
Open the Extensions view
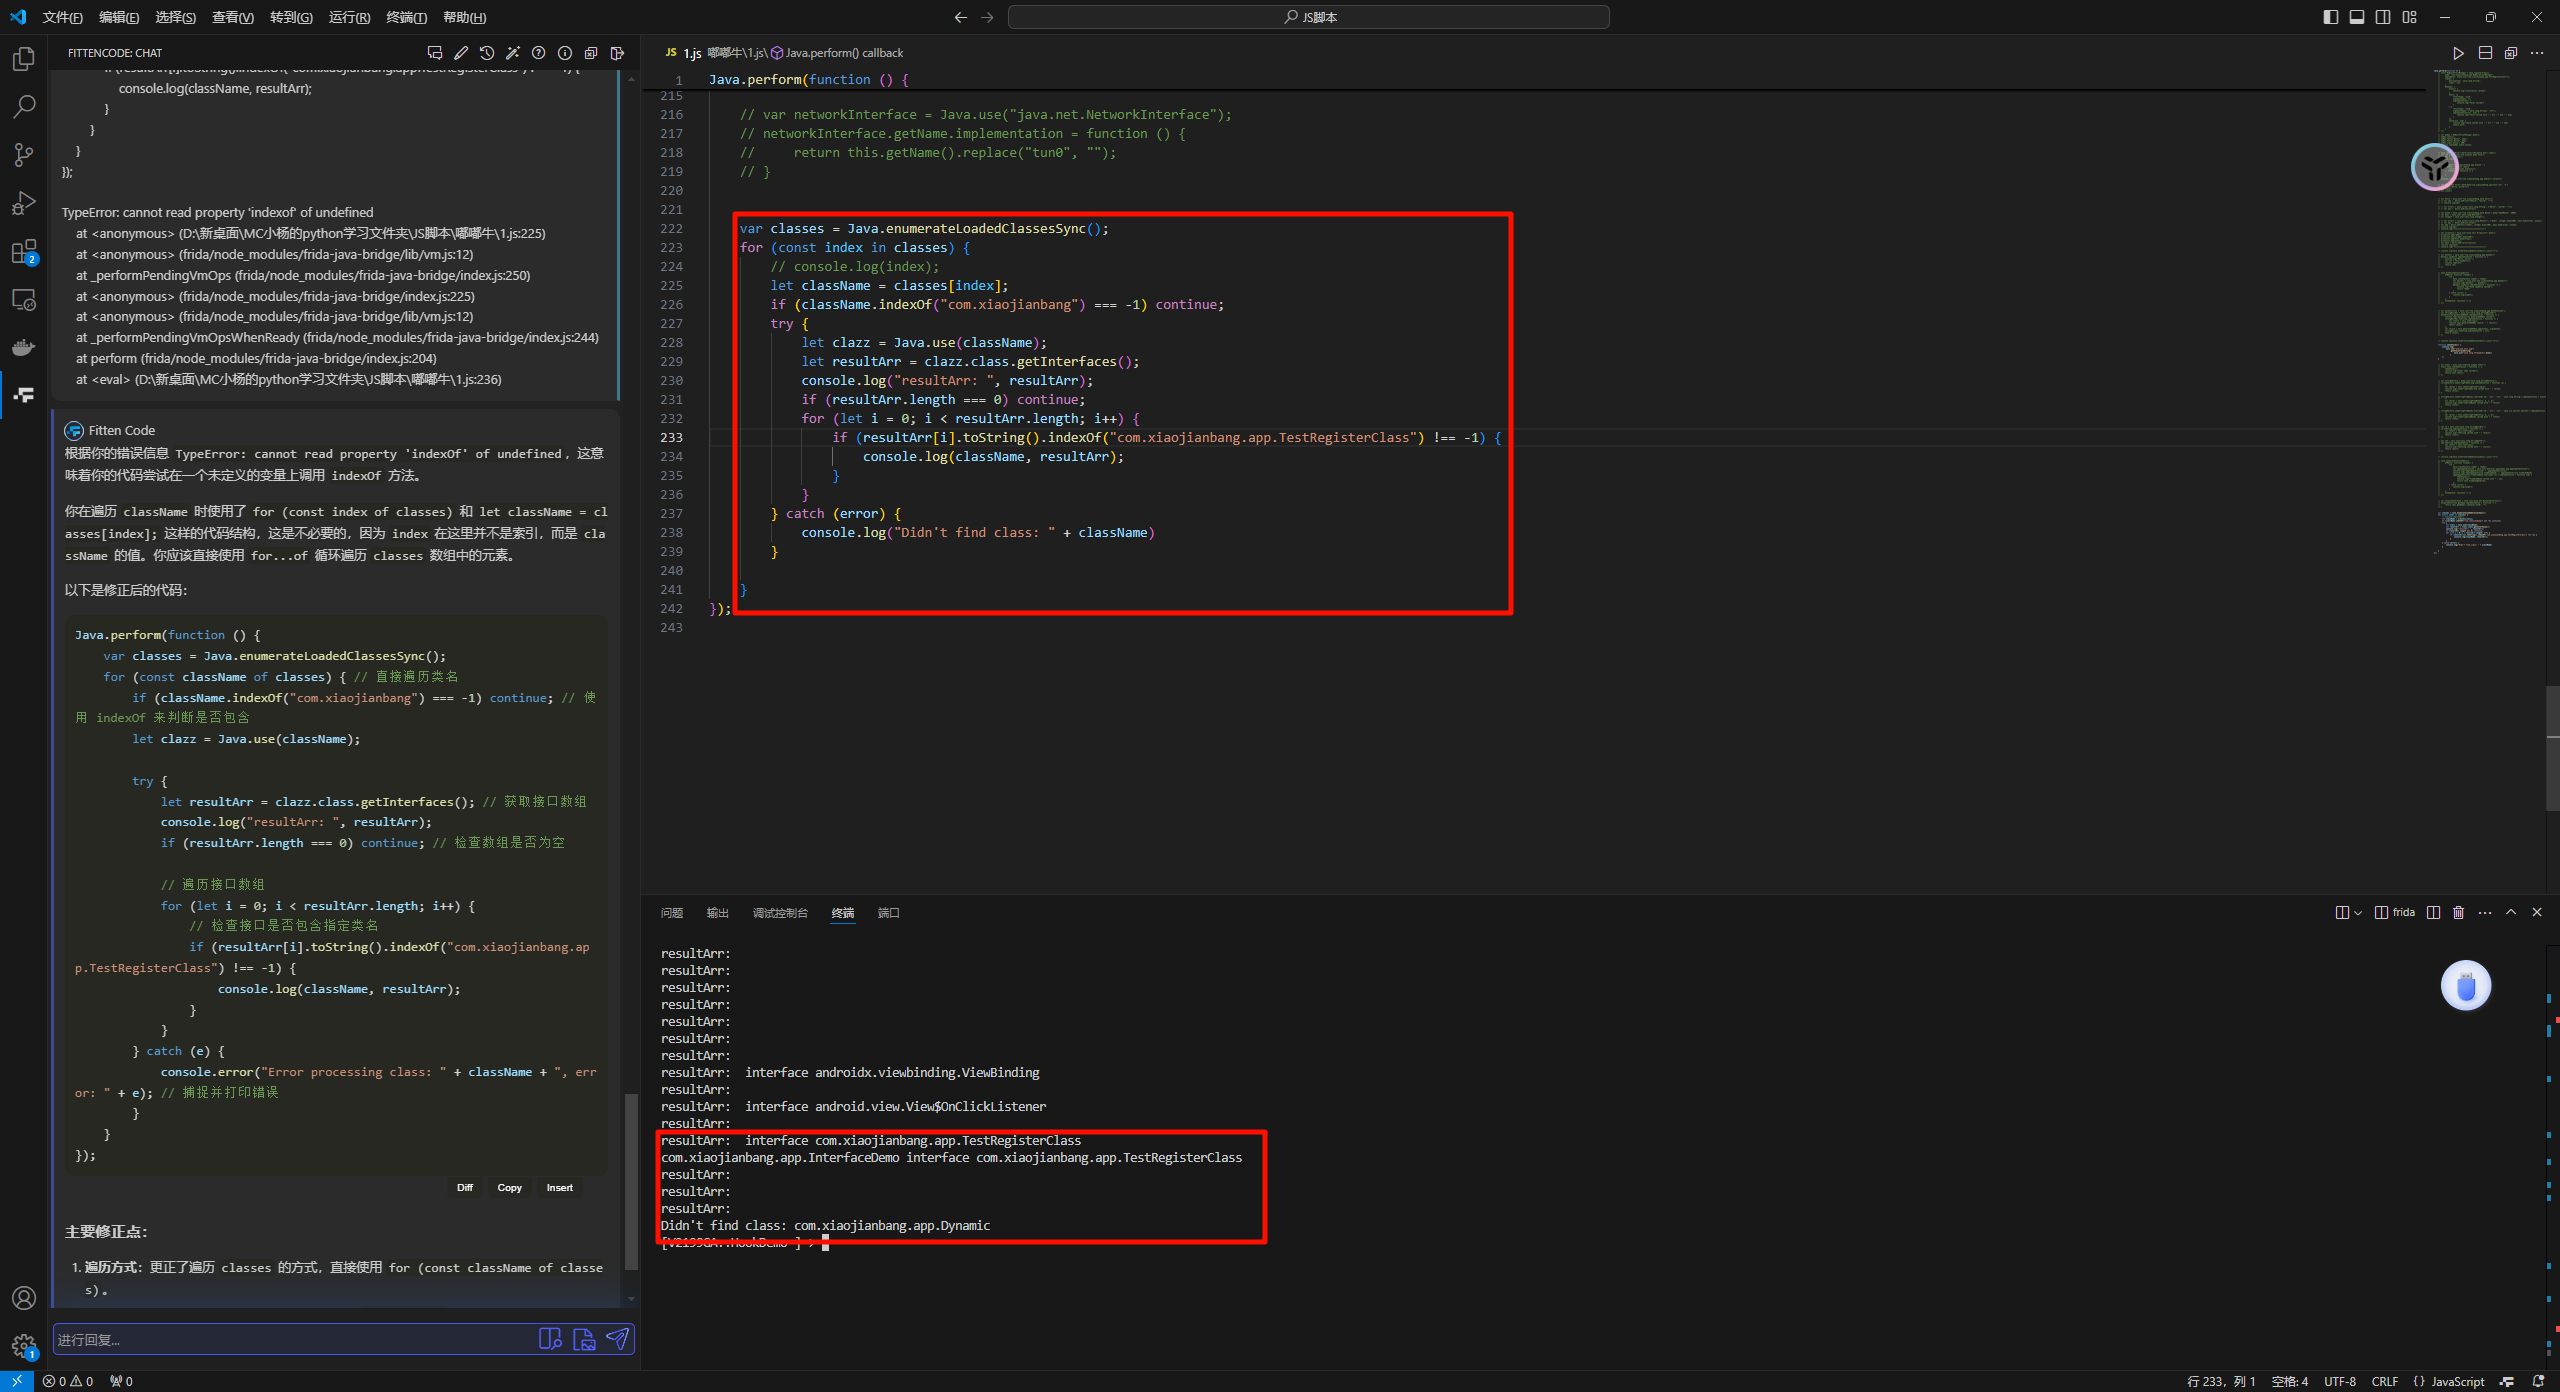click(24, 251)
